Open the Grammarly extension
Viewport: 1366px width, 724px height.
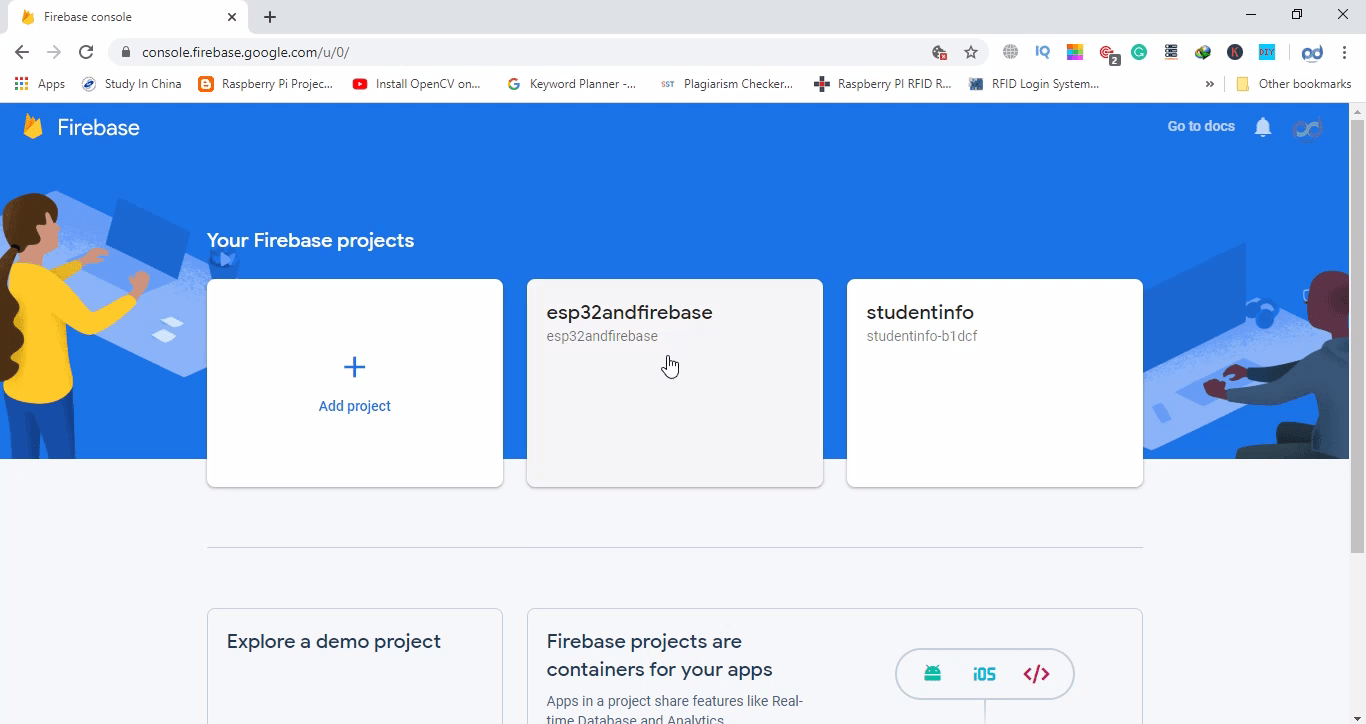click(1139, 52)
